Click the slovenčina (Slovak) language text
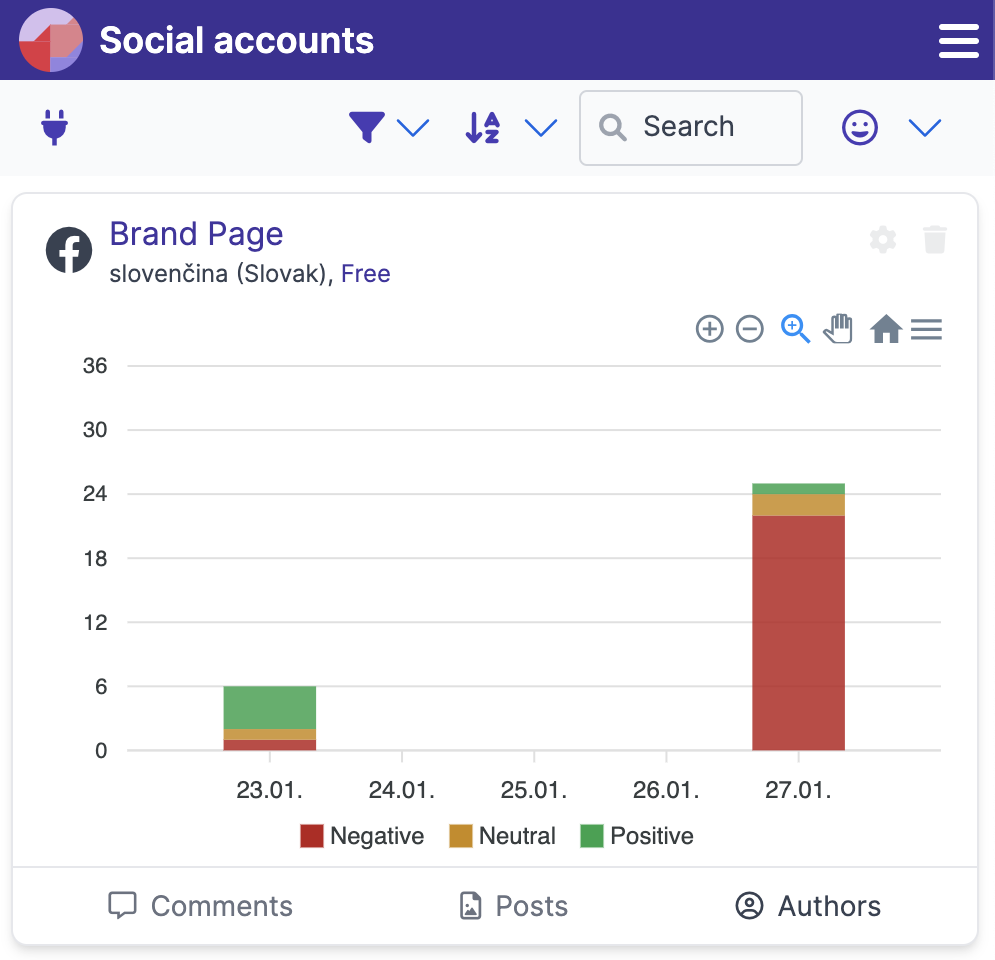Image resolution: width=995 pixels, height=960 pixels. (x=218, y=274)
